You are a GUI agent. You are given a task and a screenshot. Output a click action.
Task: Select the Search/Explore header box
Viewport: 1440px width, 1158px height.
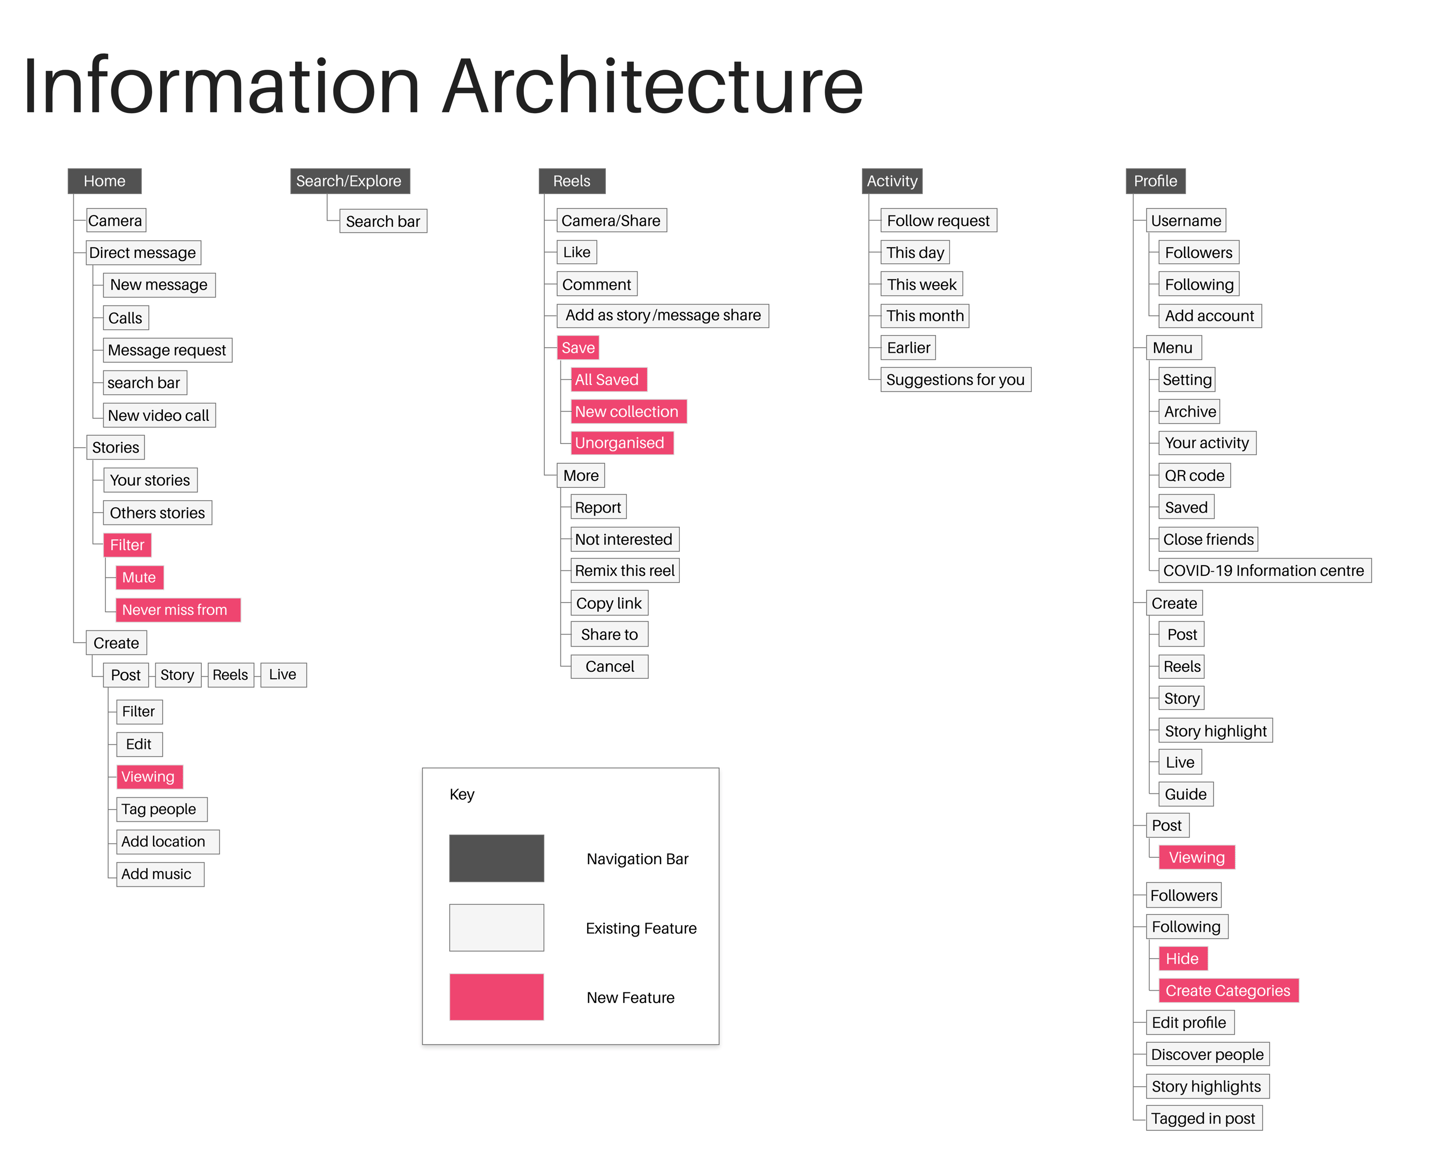click(x=349, y=181)
